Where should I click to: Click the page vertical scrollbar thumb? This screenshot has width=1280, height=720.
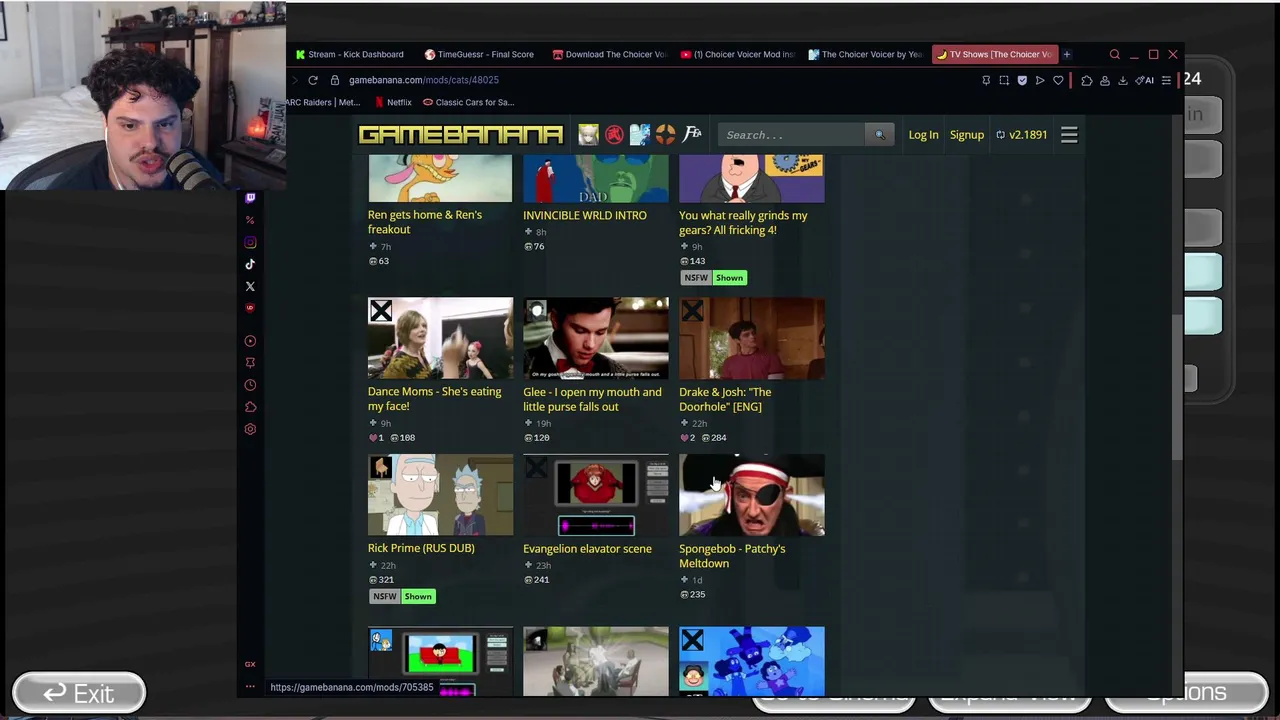(x=1178, y=387)
